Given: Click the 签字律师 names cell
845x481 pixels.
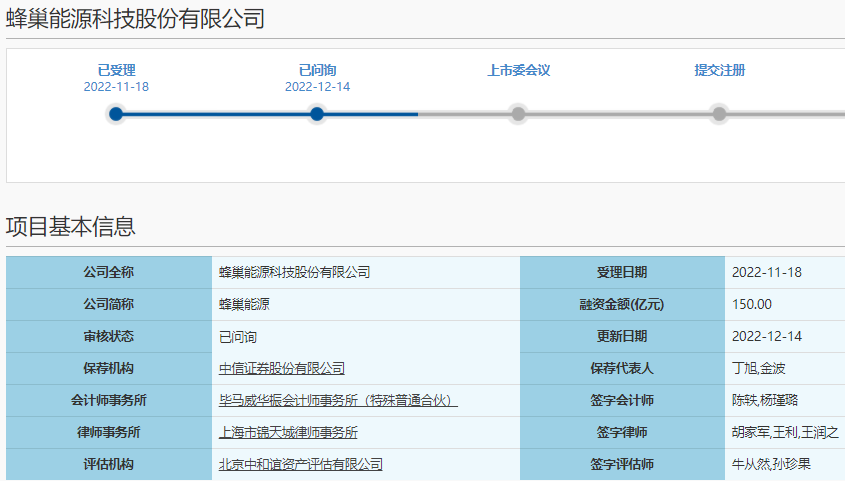Looking at the screenshot, I should click(x=785, y=432).
